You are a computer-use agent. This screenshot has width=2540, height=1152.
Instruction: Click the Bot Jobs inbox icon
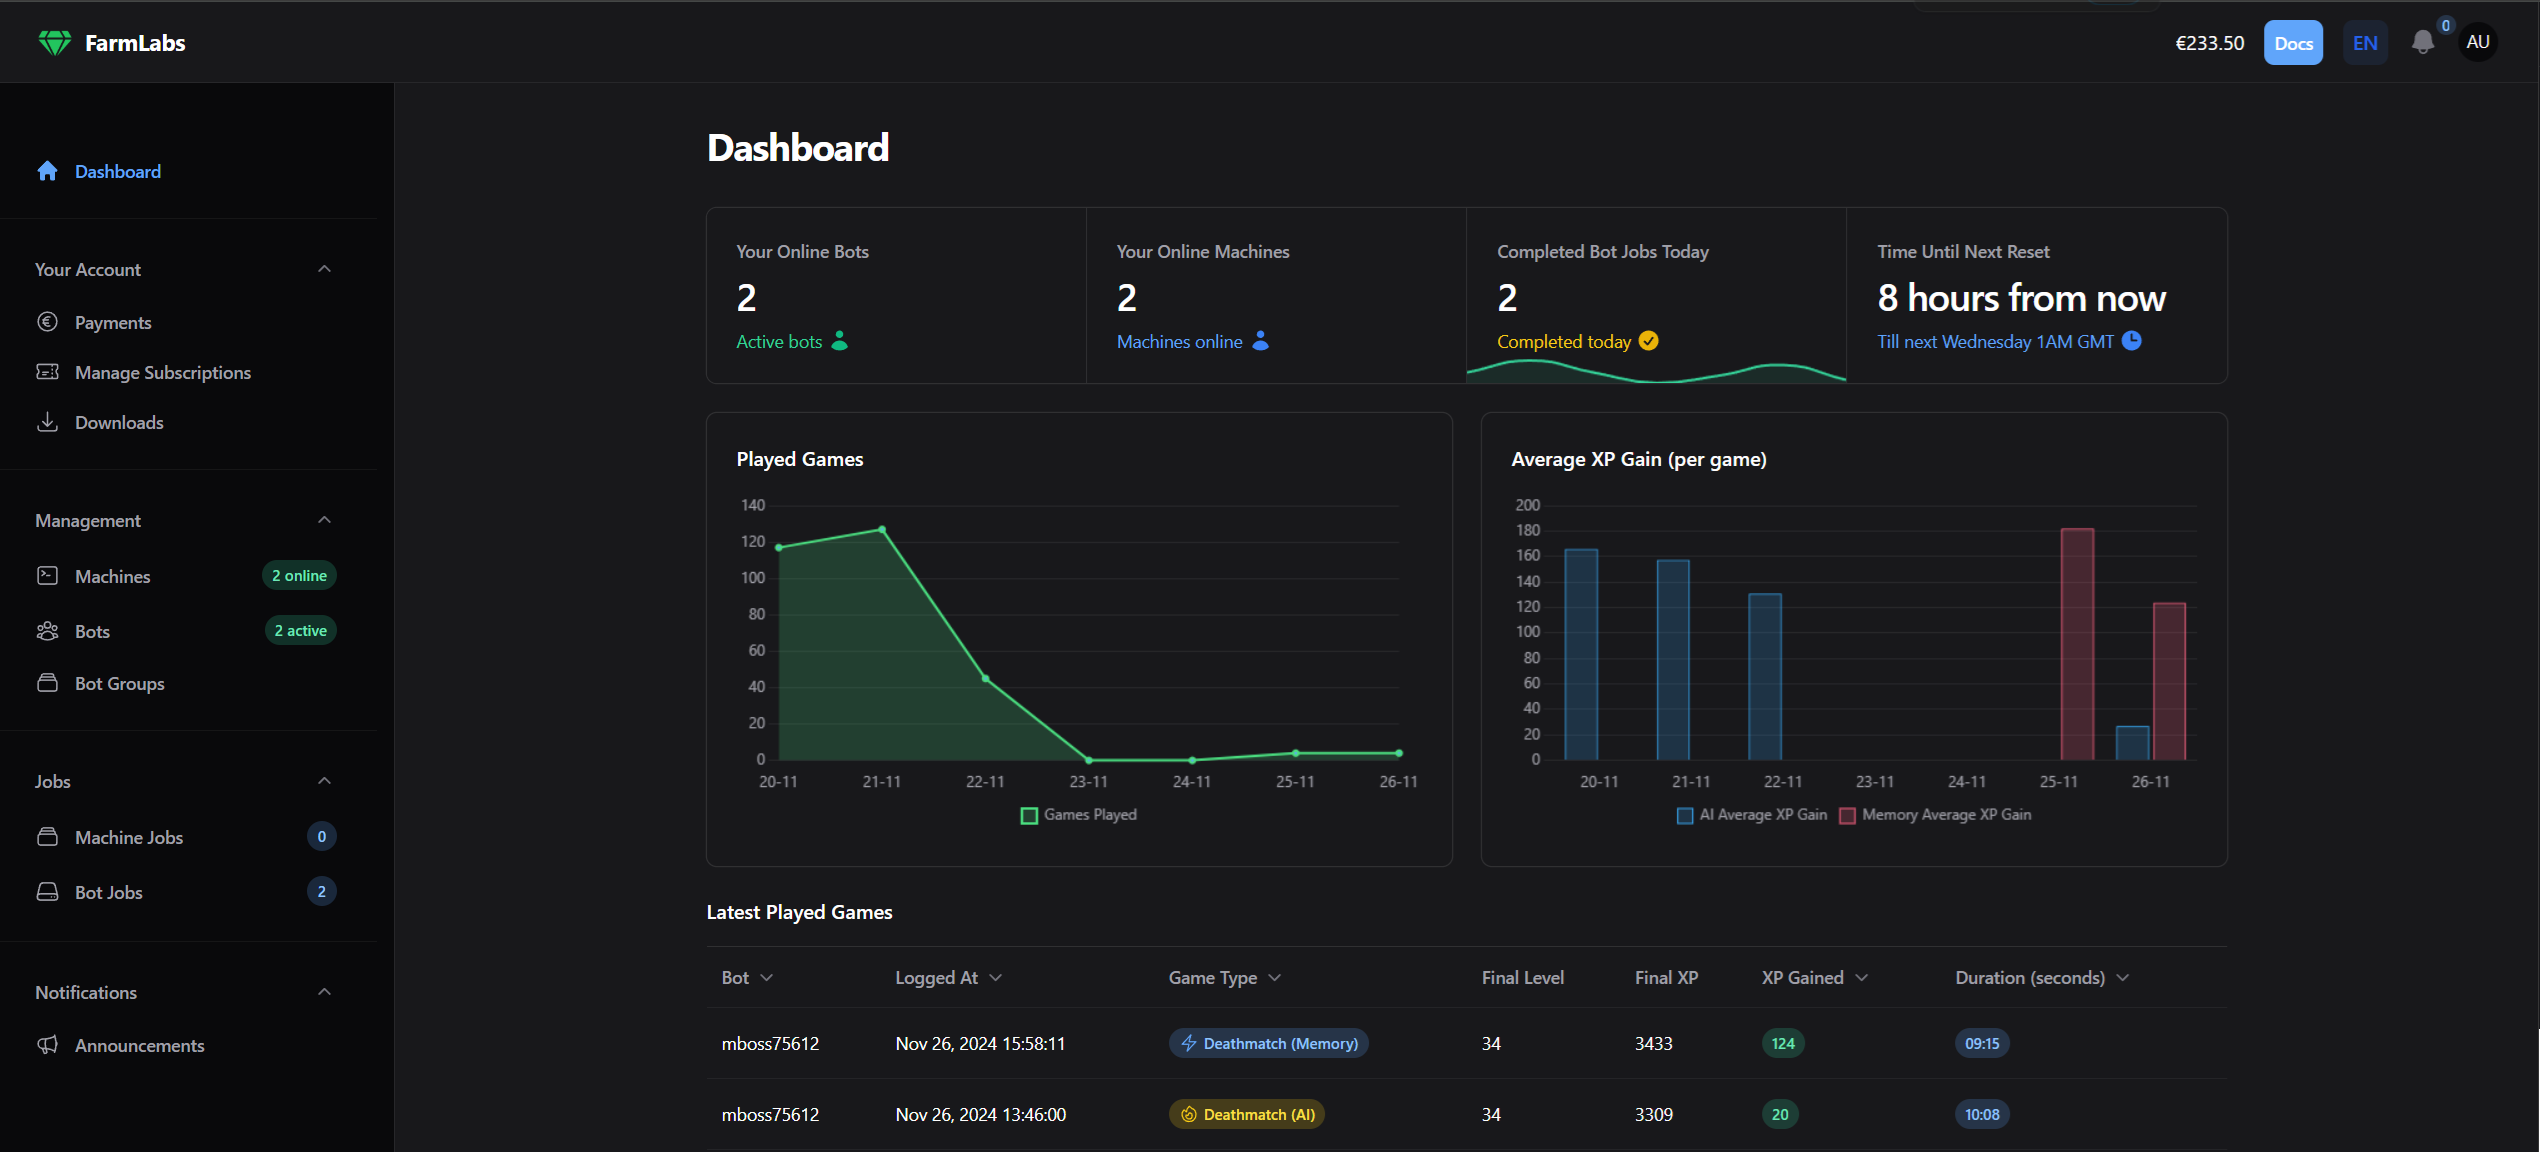point(47,892)
